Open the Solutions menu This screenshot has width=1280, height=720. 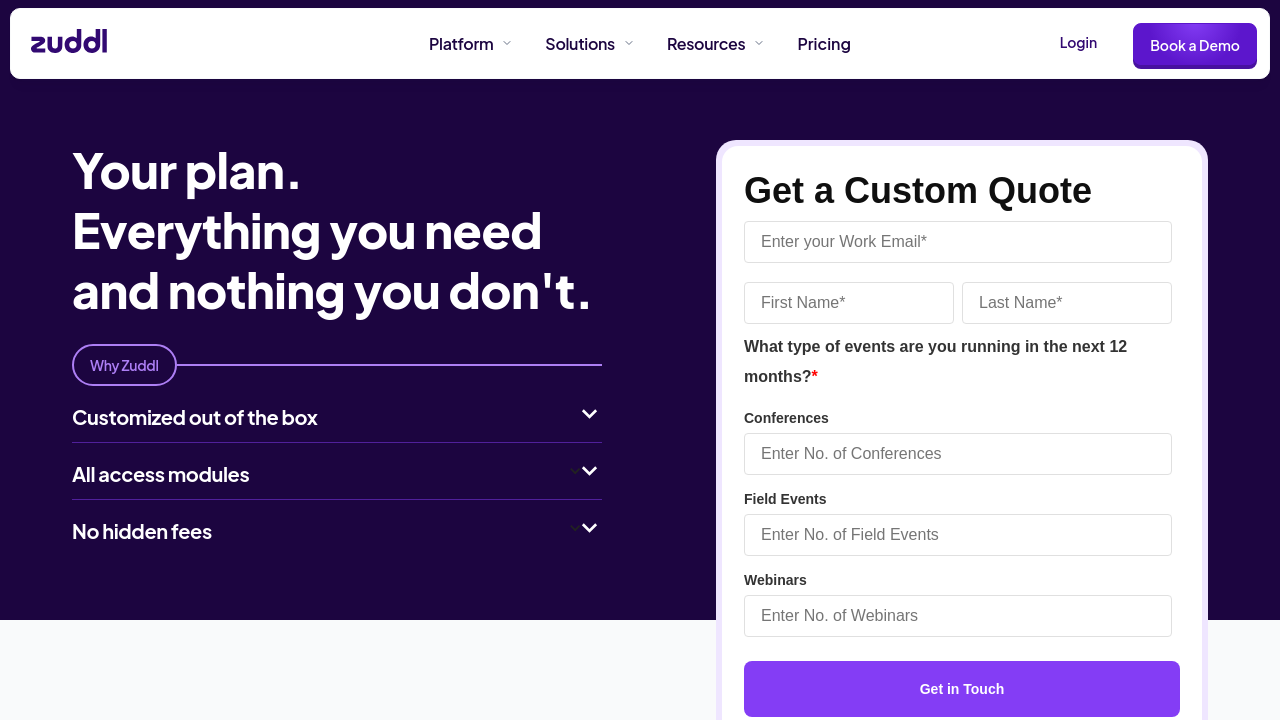point(579,44)
